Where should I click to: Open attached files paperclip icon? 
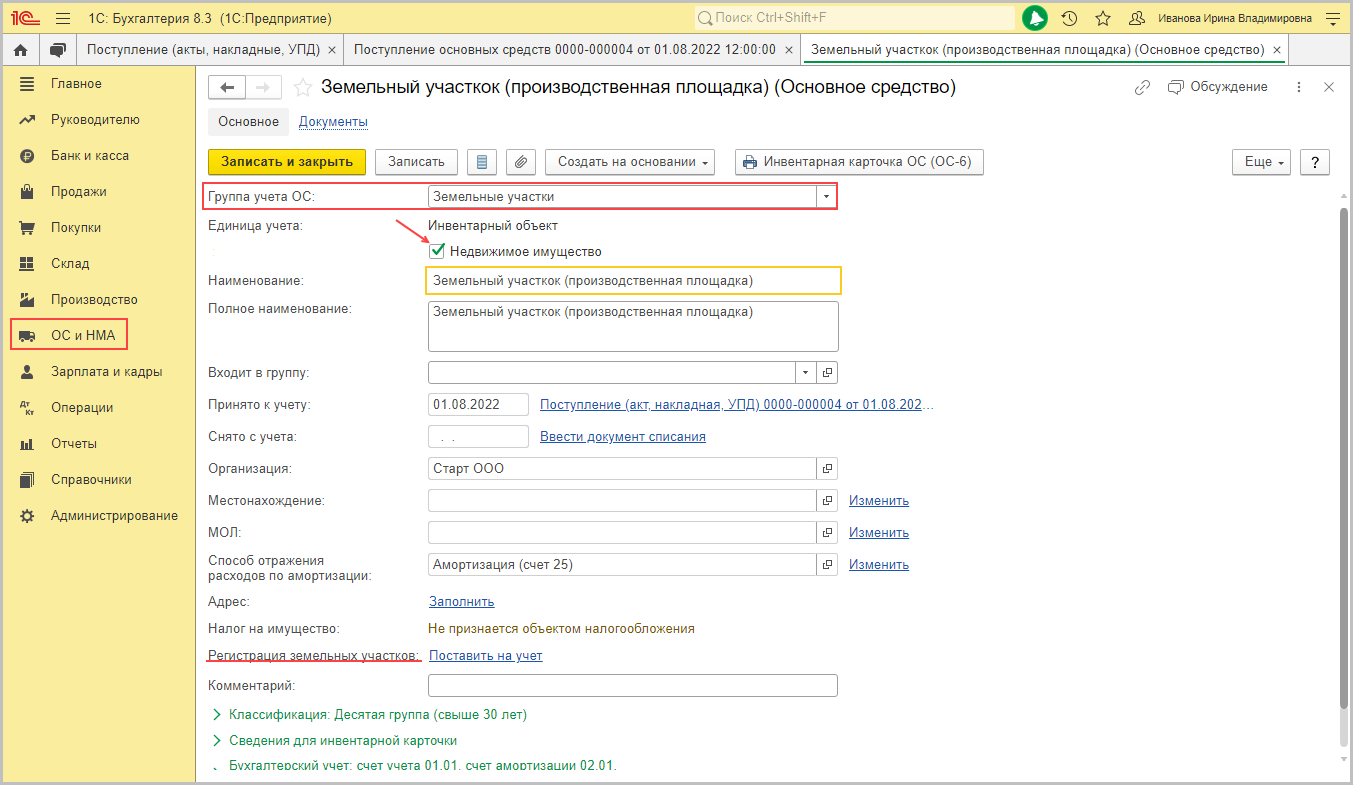(521, 162)
